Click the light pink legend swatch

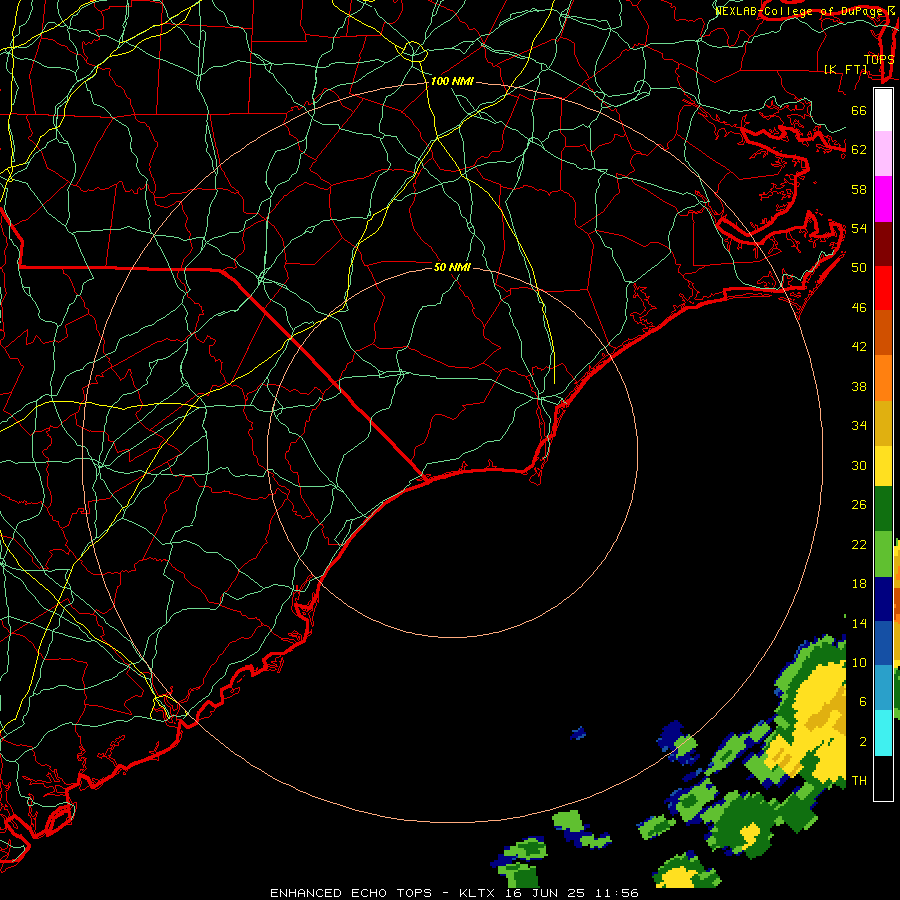[883, 154]
